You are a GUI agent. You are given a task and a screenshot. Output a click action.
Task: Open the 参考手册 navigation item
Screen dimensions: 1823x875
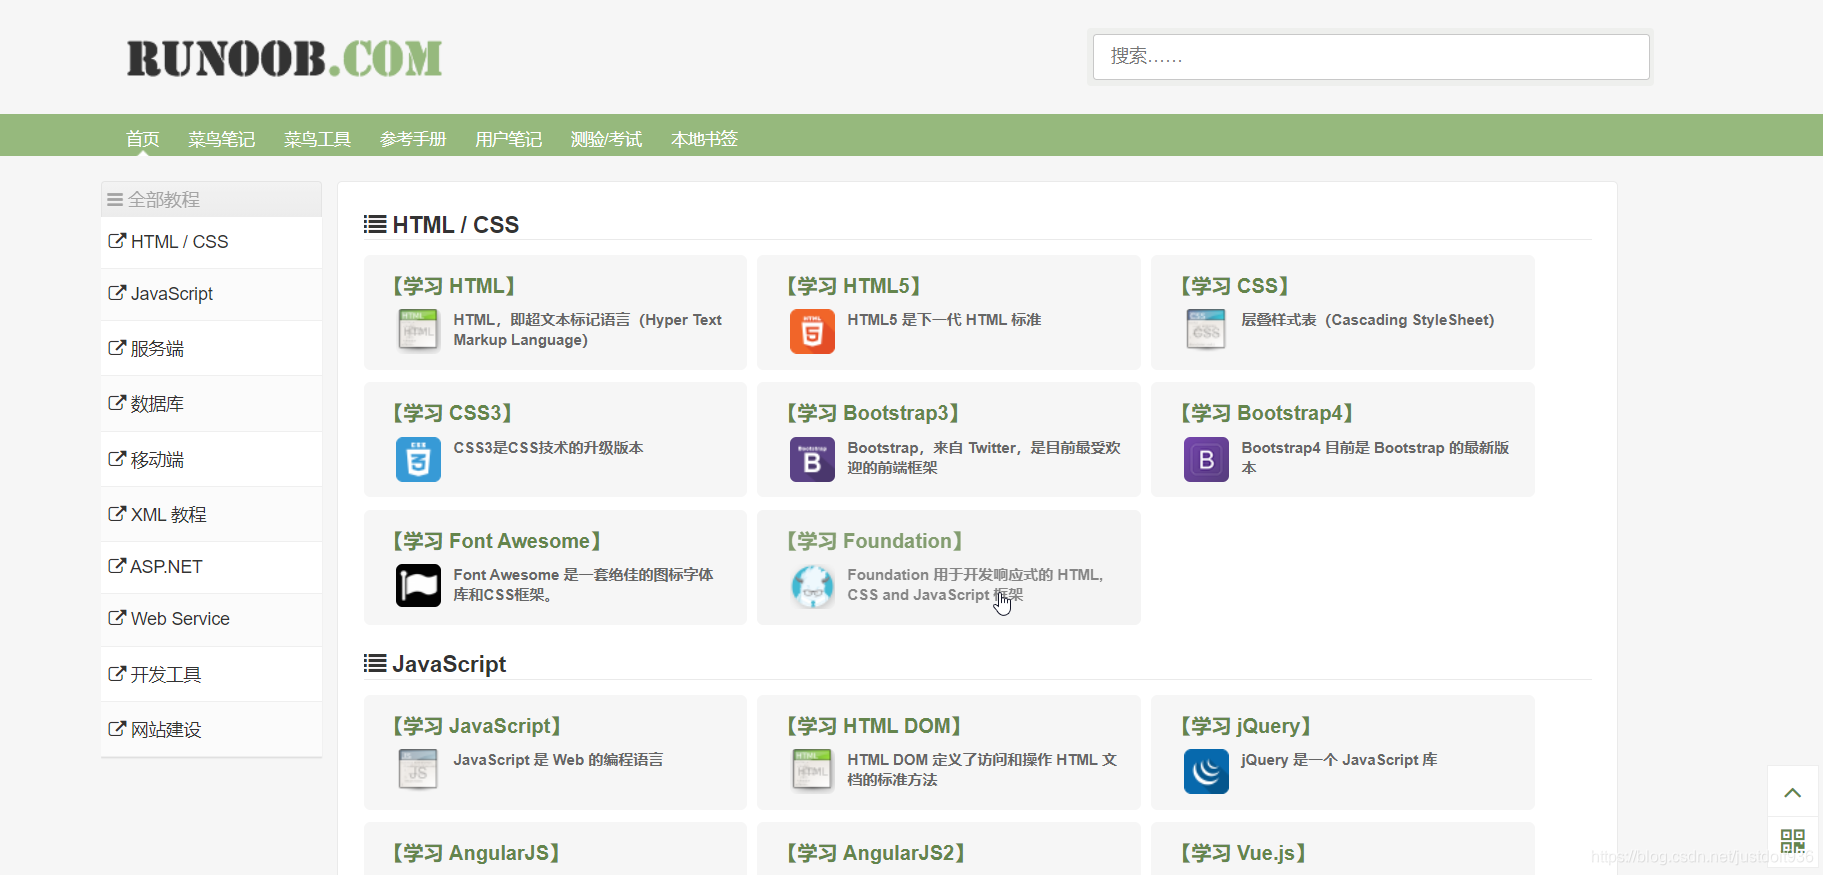(413, 139)
